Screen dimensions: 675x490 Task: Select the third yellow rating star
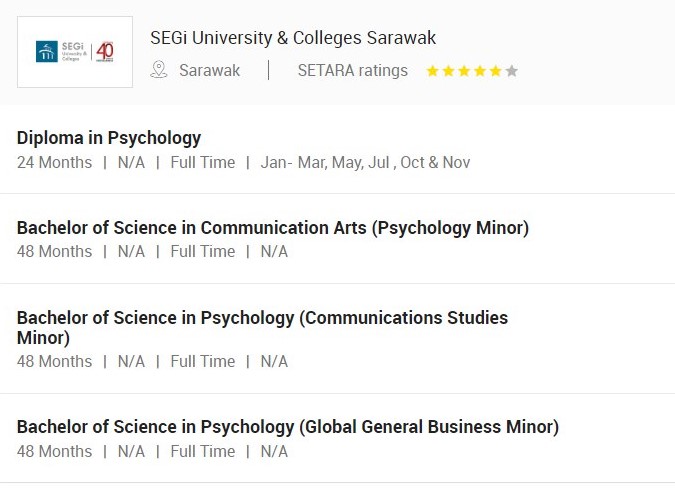pyautogui.click(x=464, y=71)
